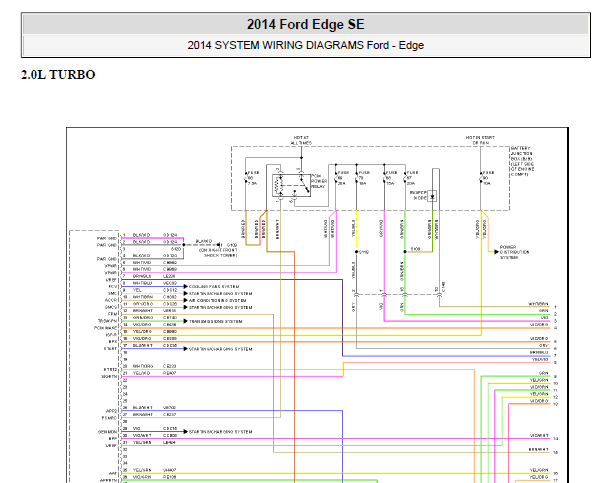The height and width of the screenshot is (483, 600).
Task: Click "2014 SYSTEM WIRING DIAGRAMS Ford - Edge" subtitle
Action: click(305, 45)
